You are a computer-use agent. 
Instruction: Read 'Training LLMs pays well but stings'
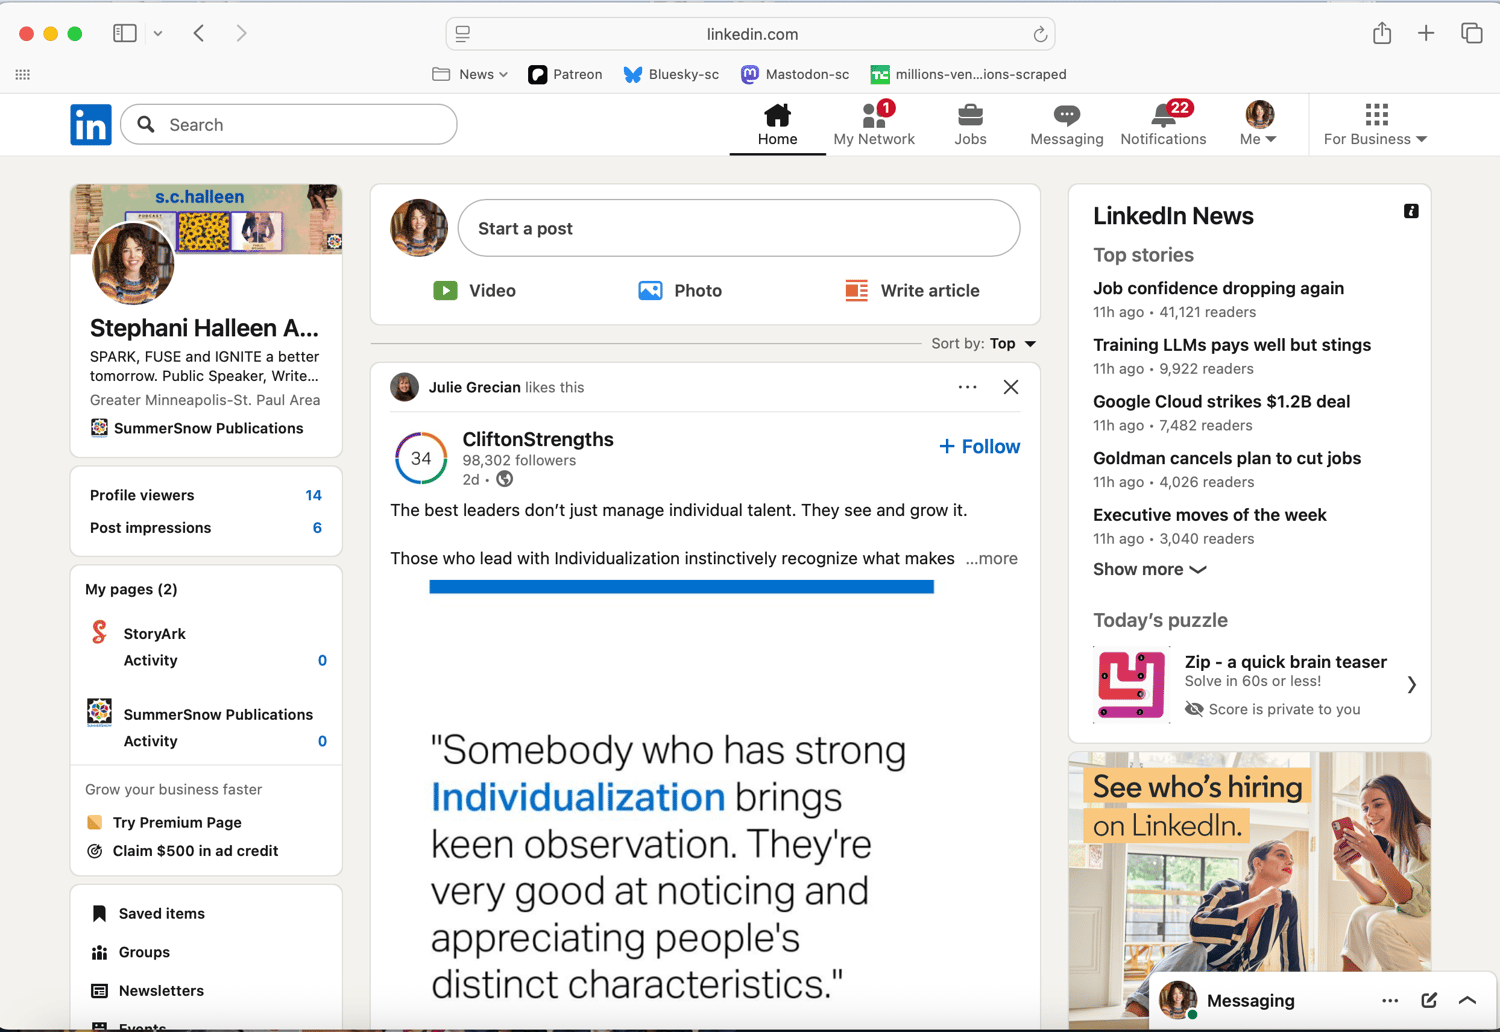tap(1232, 345)
